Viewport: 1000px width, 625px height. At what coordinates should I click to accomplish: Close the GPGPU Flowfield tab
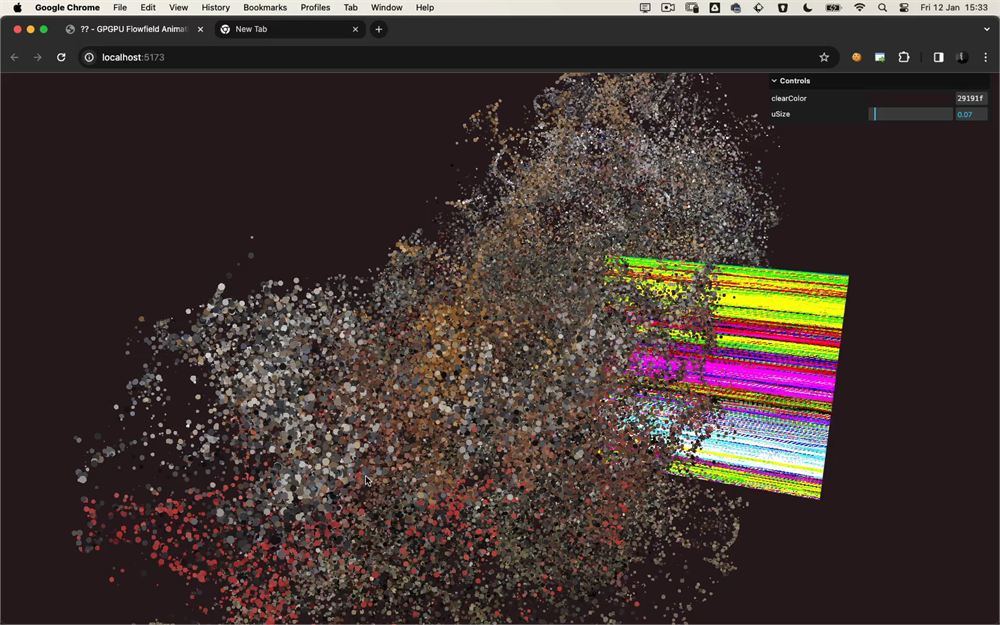pyautogui.click(x=200, y=29)
